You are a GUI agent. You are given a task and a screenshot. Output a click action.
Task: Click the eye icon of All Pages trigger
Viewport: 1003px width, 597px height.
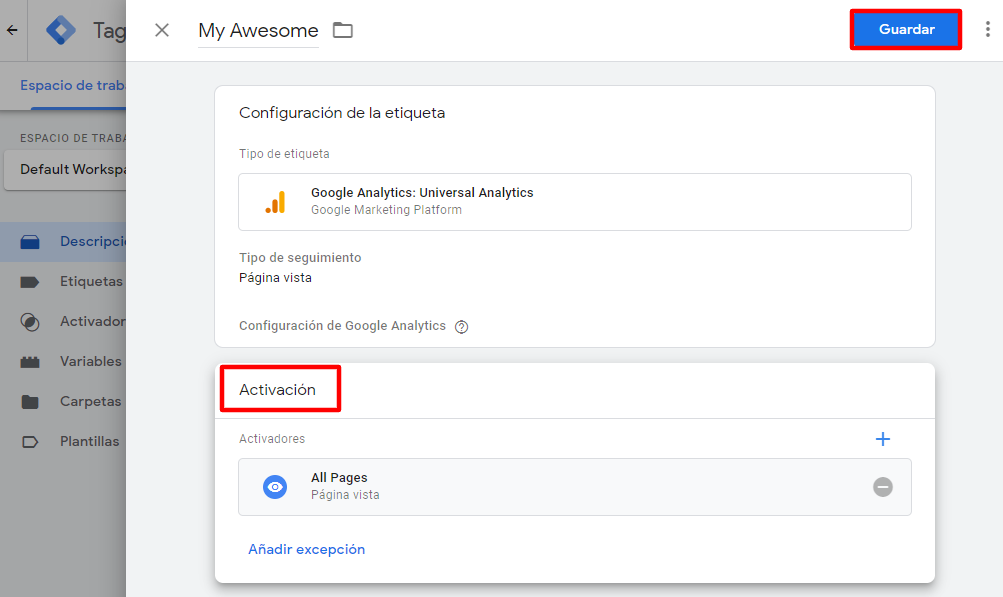coord(275,487)
